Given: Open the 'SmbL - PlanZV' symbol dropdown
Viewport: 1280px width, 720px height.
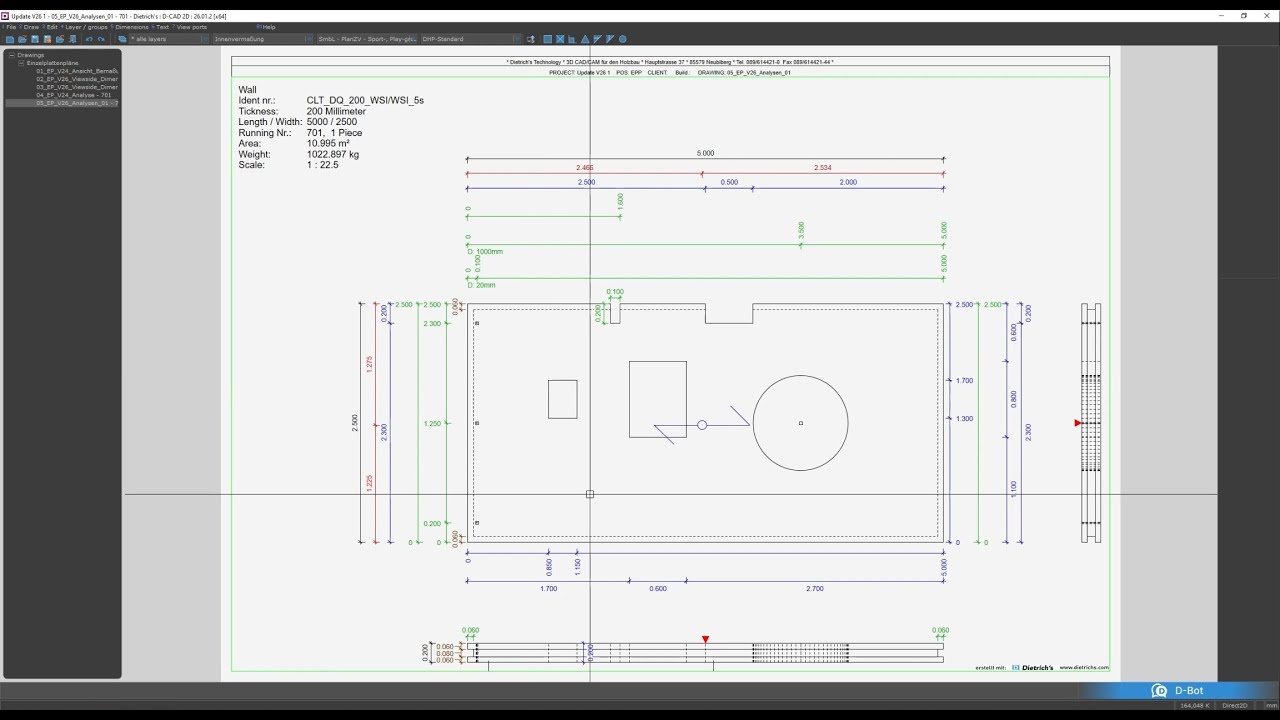Looking at the screenshot, I should (367, 39).
